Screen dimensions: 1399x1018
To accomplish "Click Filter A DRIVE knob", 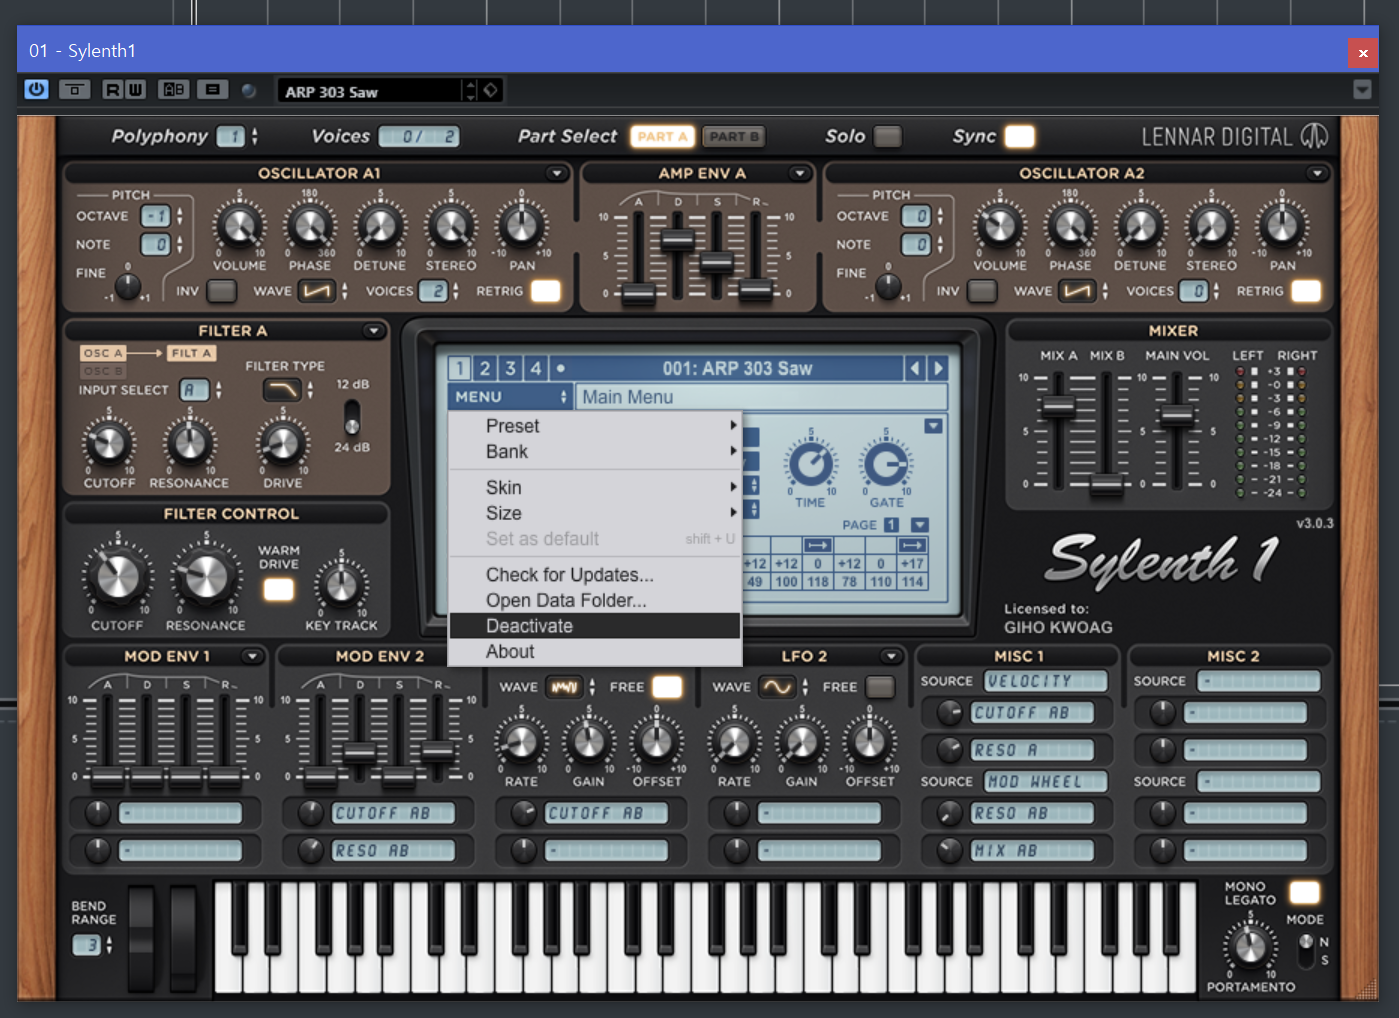I will click(x=283, y=443).
